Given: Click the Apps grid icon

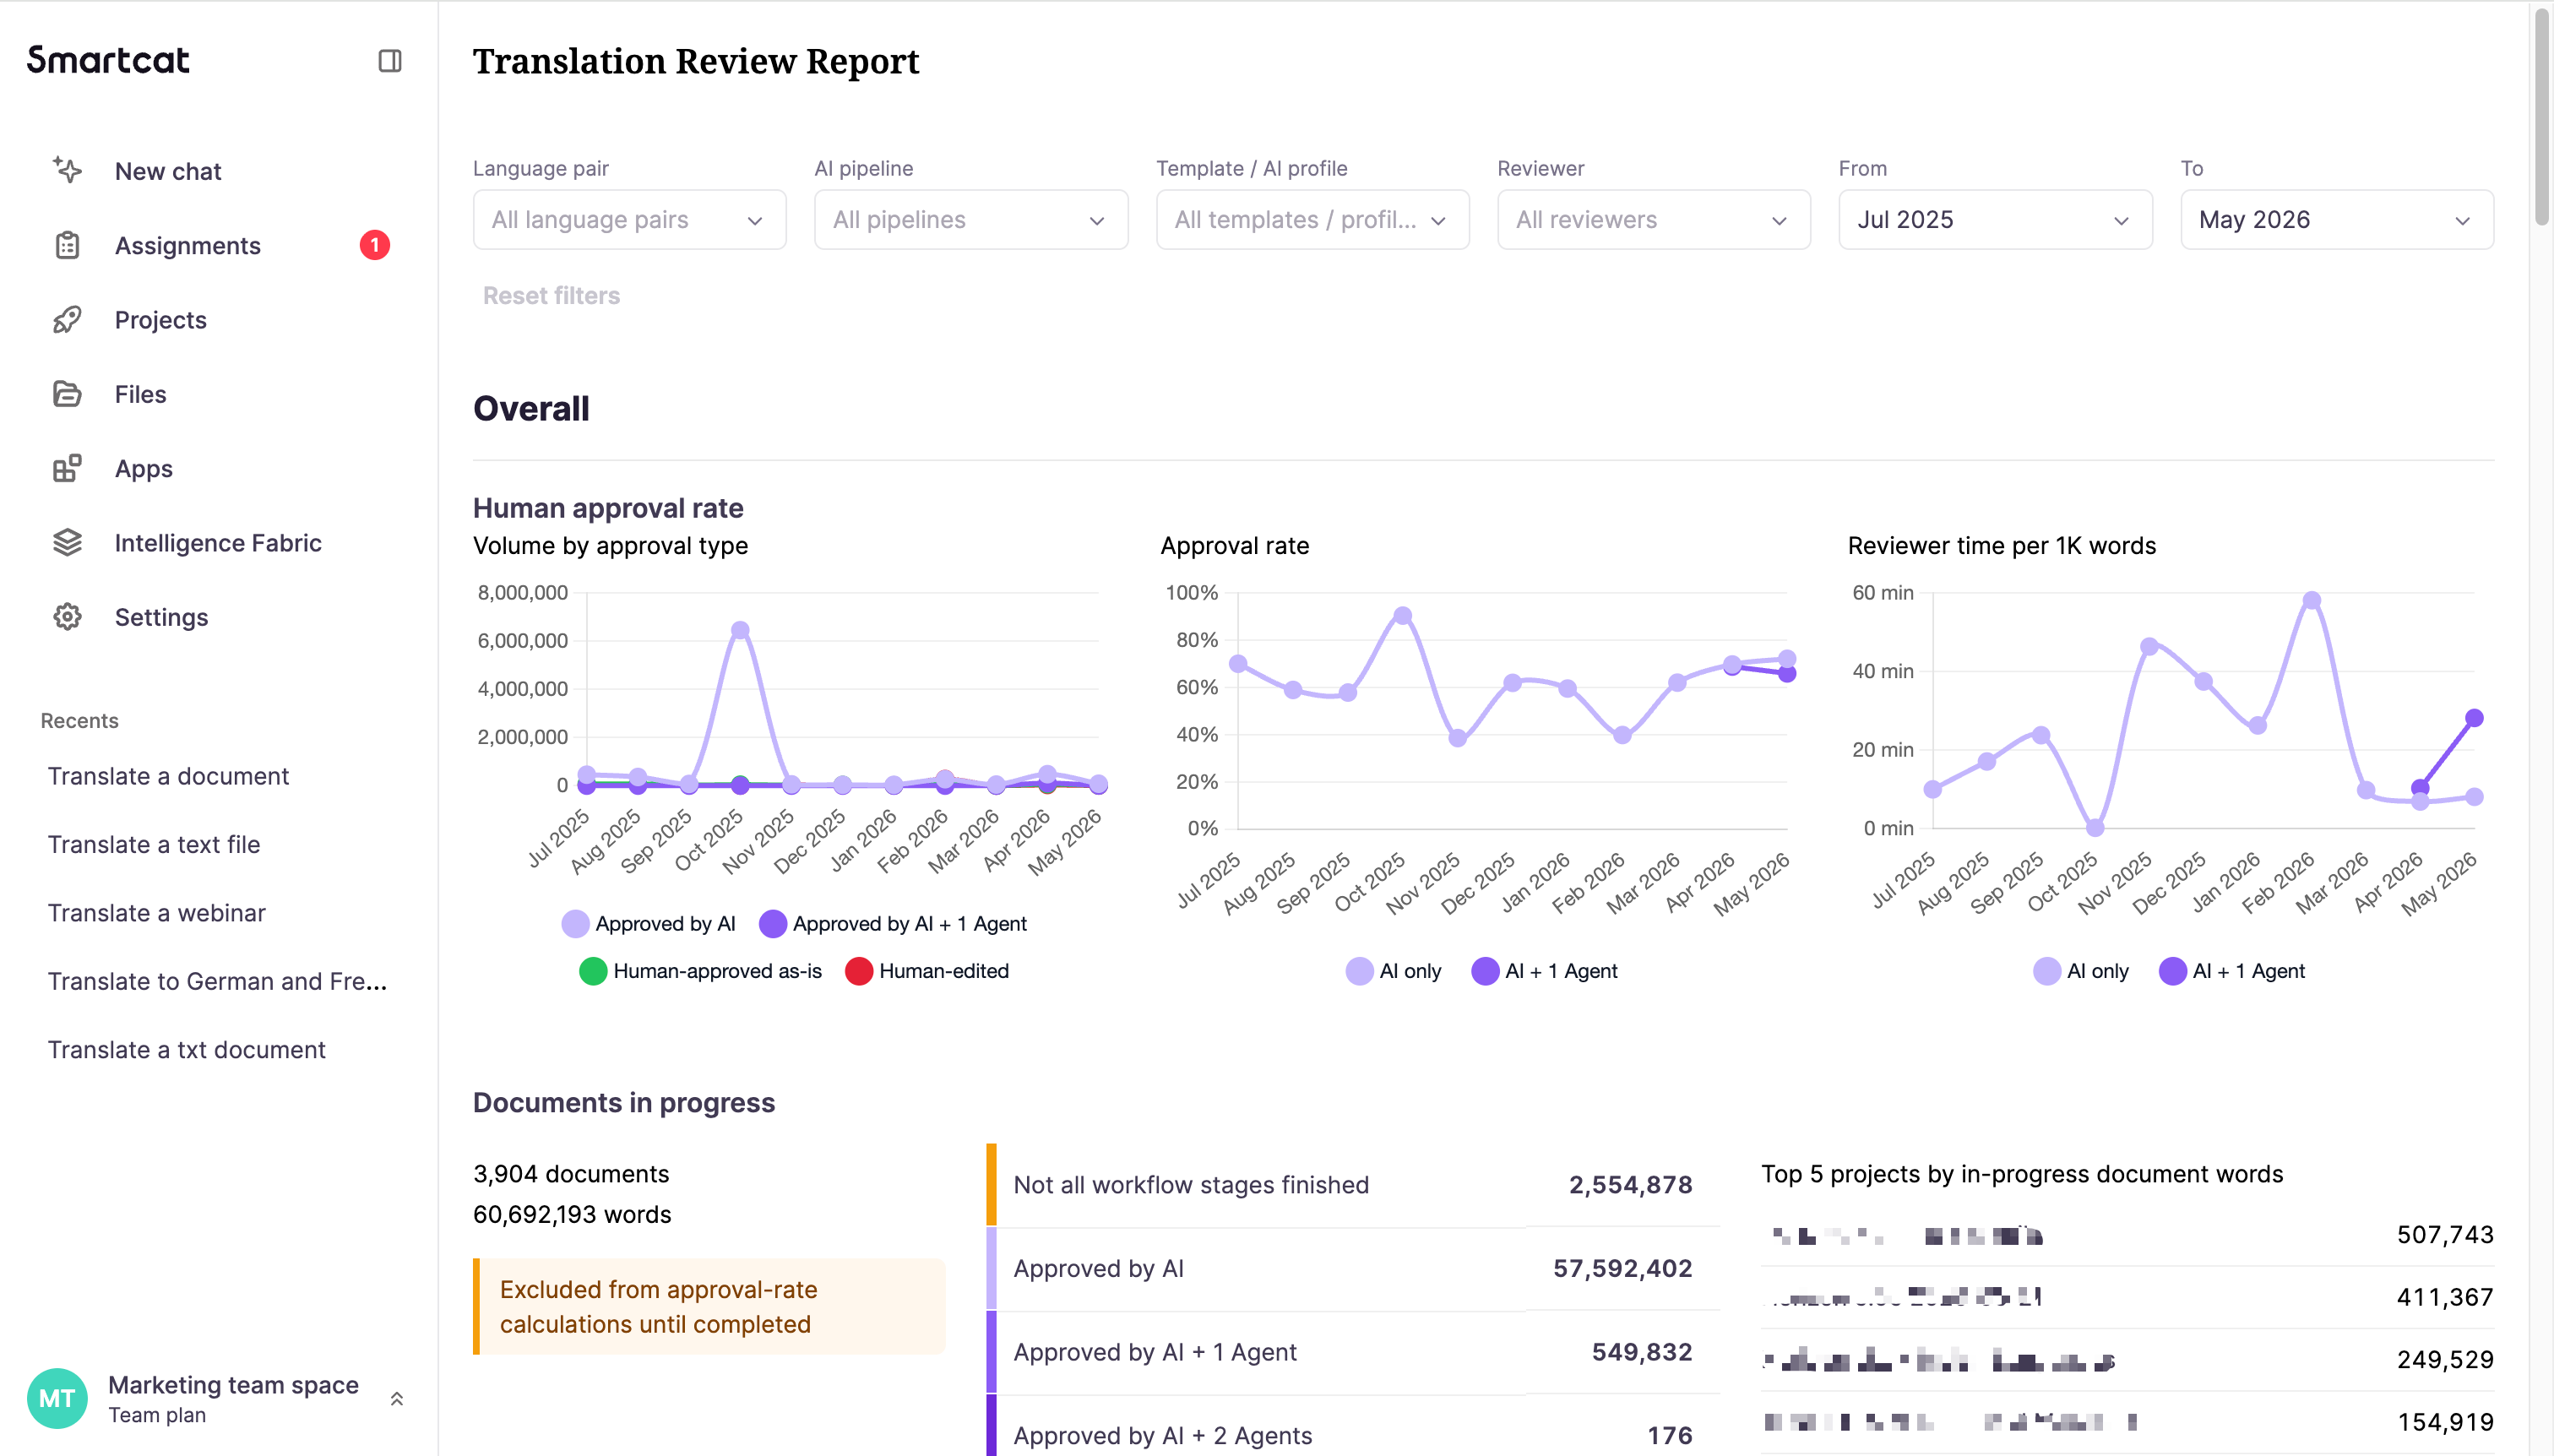Looking at the screenshot, I should 67,468.
